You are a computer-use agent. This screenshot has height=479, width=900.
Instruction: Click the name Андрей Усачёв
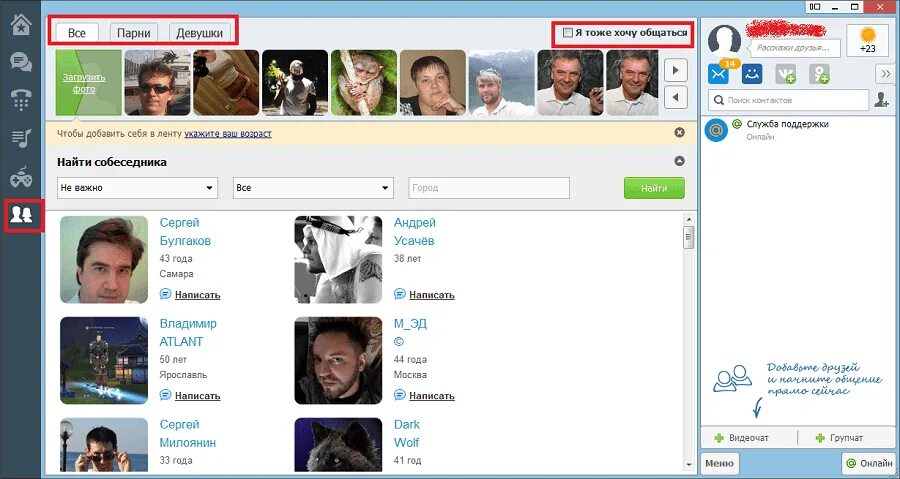tap(414, 232)
